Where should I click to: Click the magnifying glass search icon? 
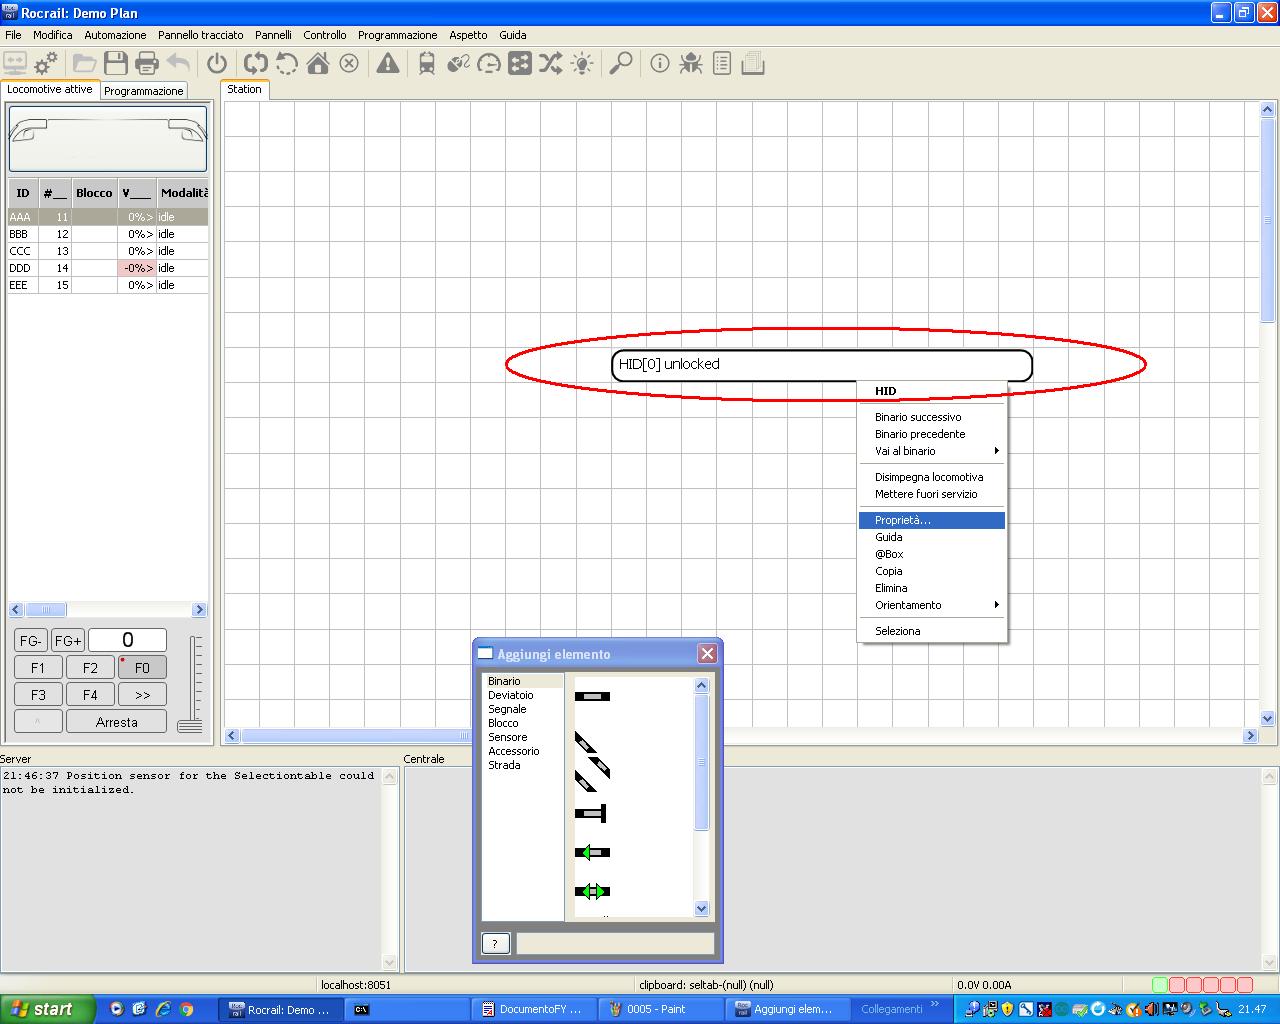[x=621, y=64]
